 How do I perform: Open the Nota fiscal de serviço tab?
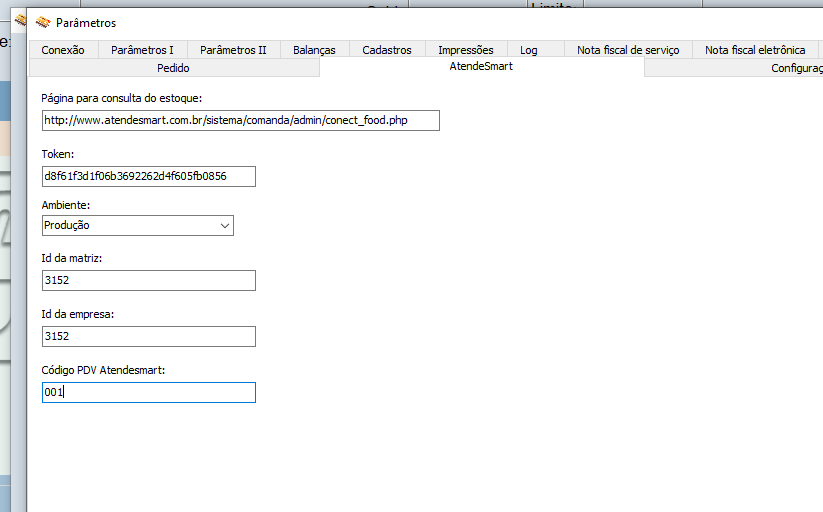(628, 50)
